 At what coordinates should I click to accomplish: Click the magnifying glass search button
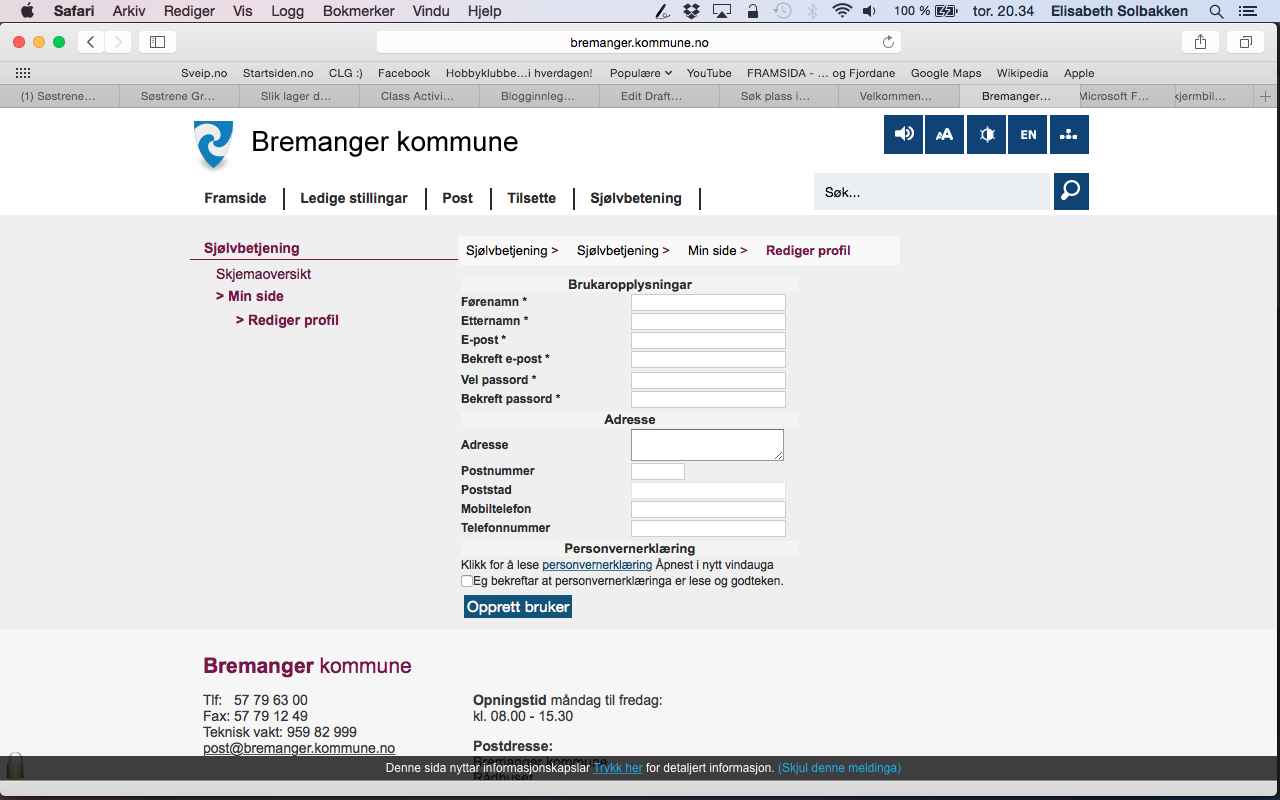[1071, 191]
